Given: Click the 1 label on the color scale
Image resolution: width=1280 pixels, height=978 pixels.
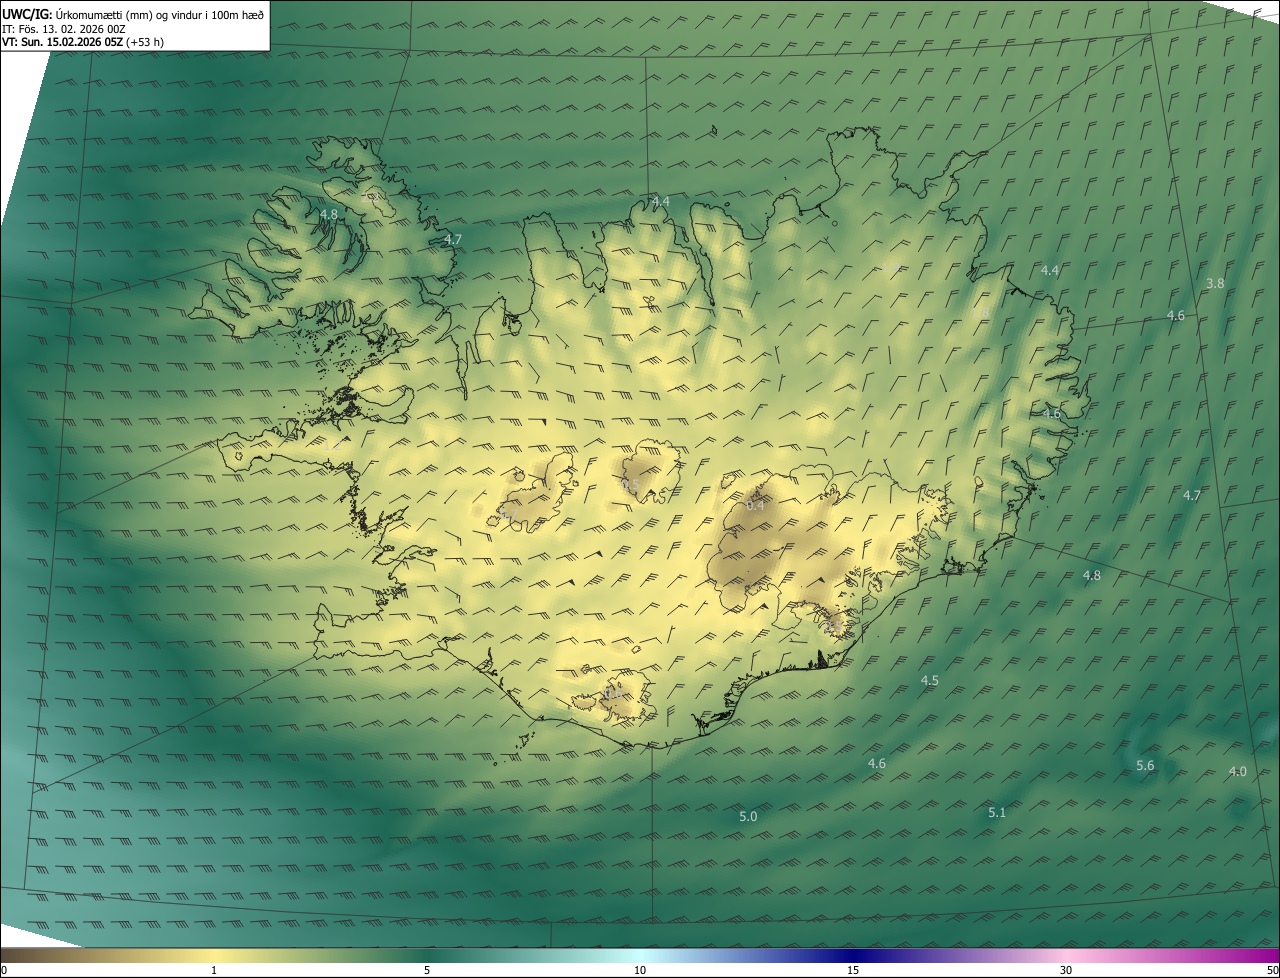Looking at the screenshot, I should (214, 970).
